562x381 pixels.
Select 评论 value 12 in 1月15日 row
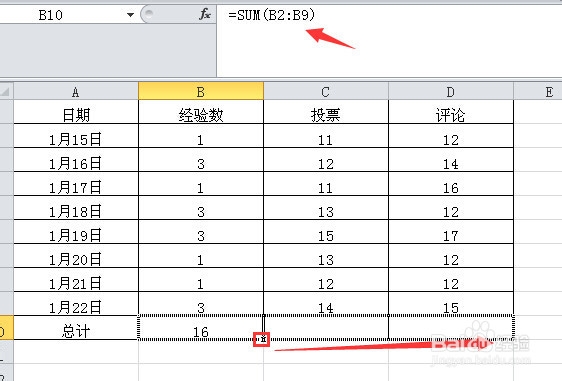tap(451, 136)
